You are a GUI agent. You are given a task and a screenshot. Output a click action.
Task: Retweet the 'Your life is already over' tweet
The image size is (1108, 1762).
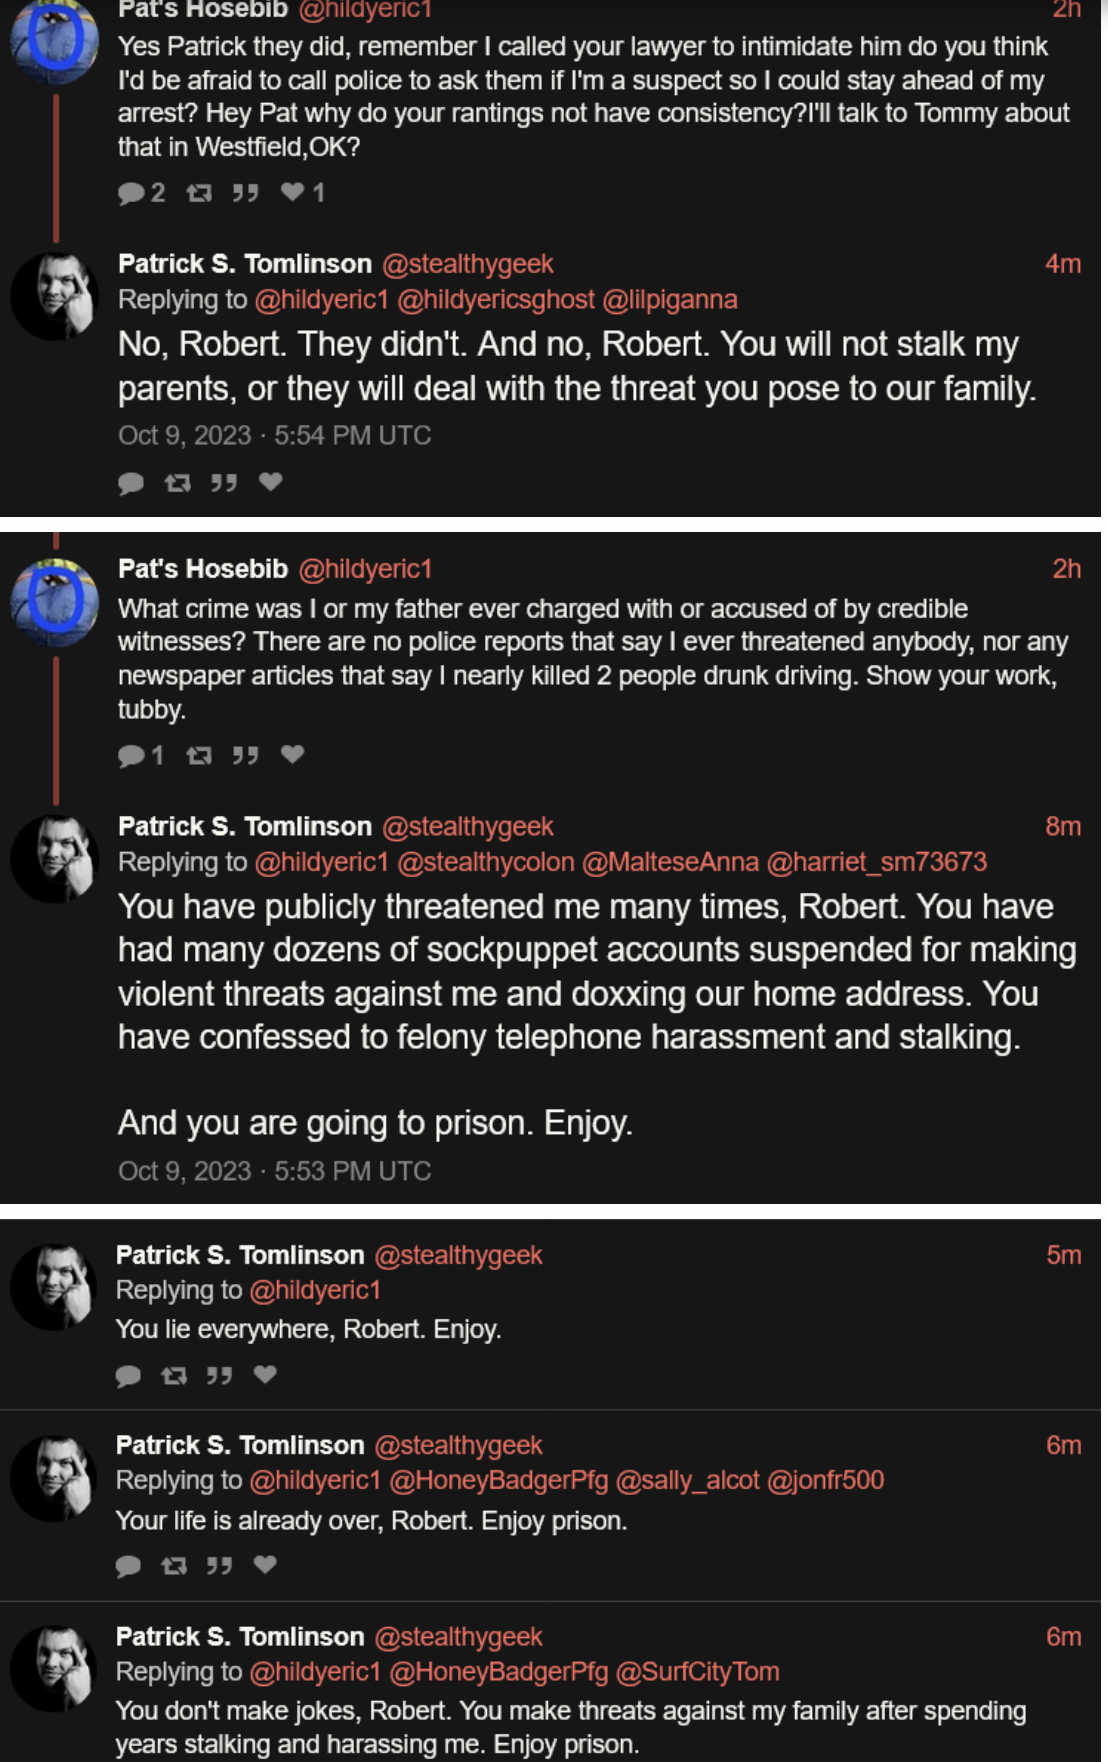pyautogui.click(x=174, y=1566)
